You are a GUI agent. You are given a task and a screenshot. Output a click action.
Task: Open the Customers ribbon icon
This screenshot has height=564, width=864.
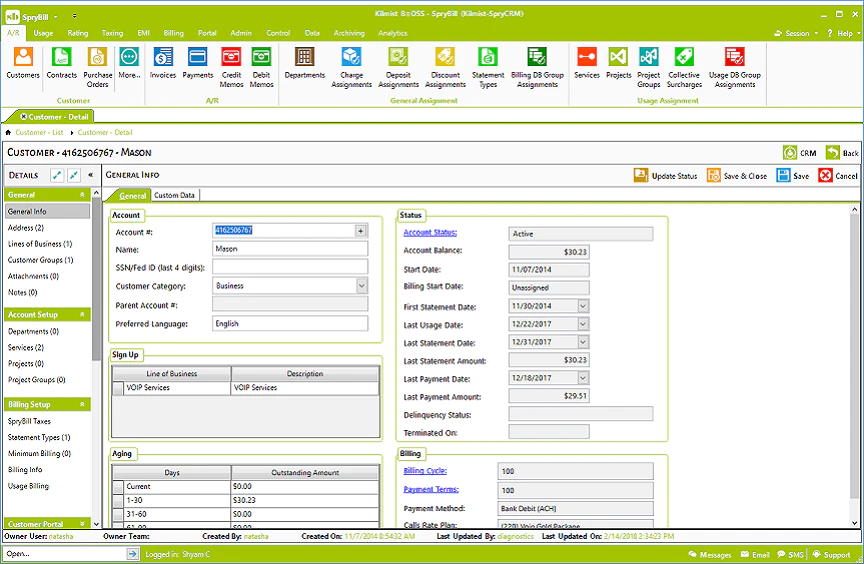(x=23, y=63)
